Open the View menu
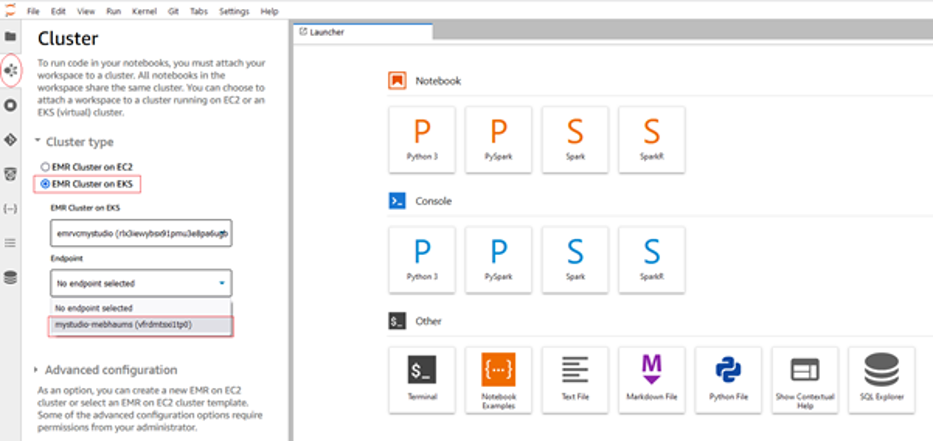 coord(86,11)
